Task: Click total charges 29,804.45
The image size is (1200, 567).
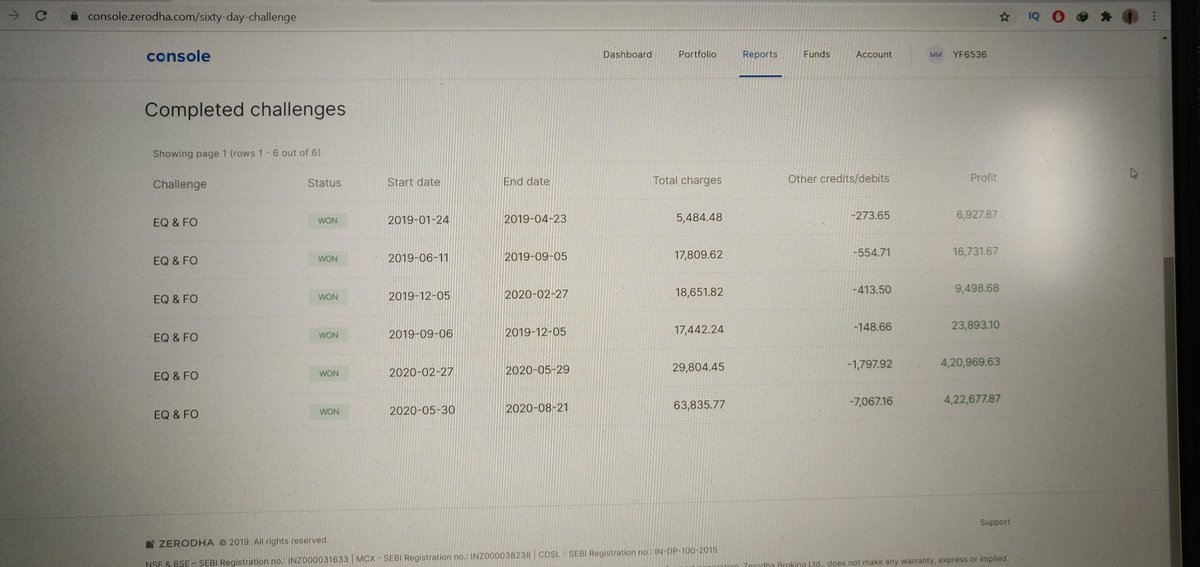Action: pyautogui.click(x=699, y=367)
